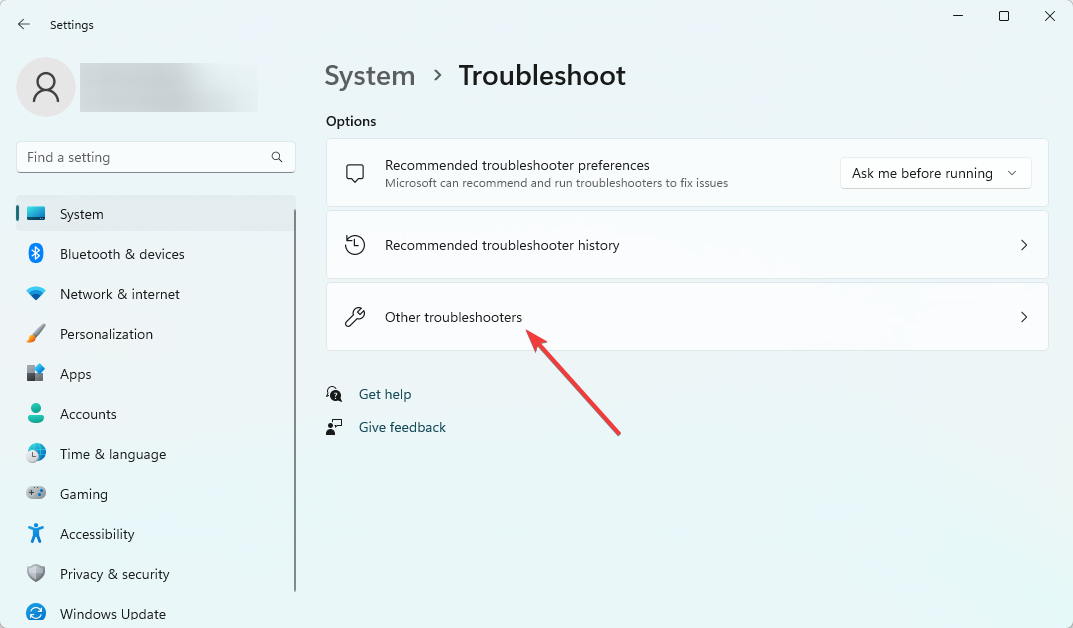Close the Settings window

[1050, 16]
